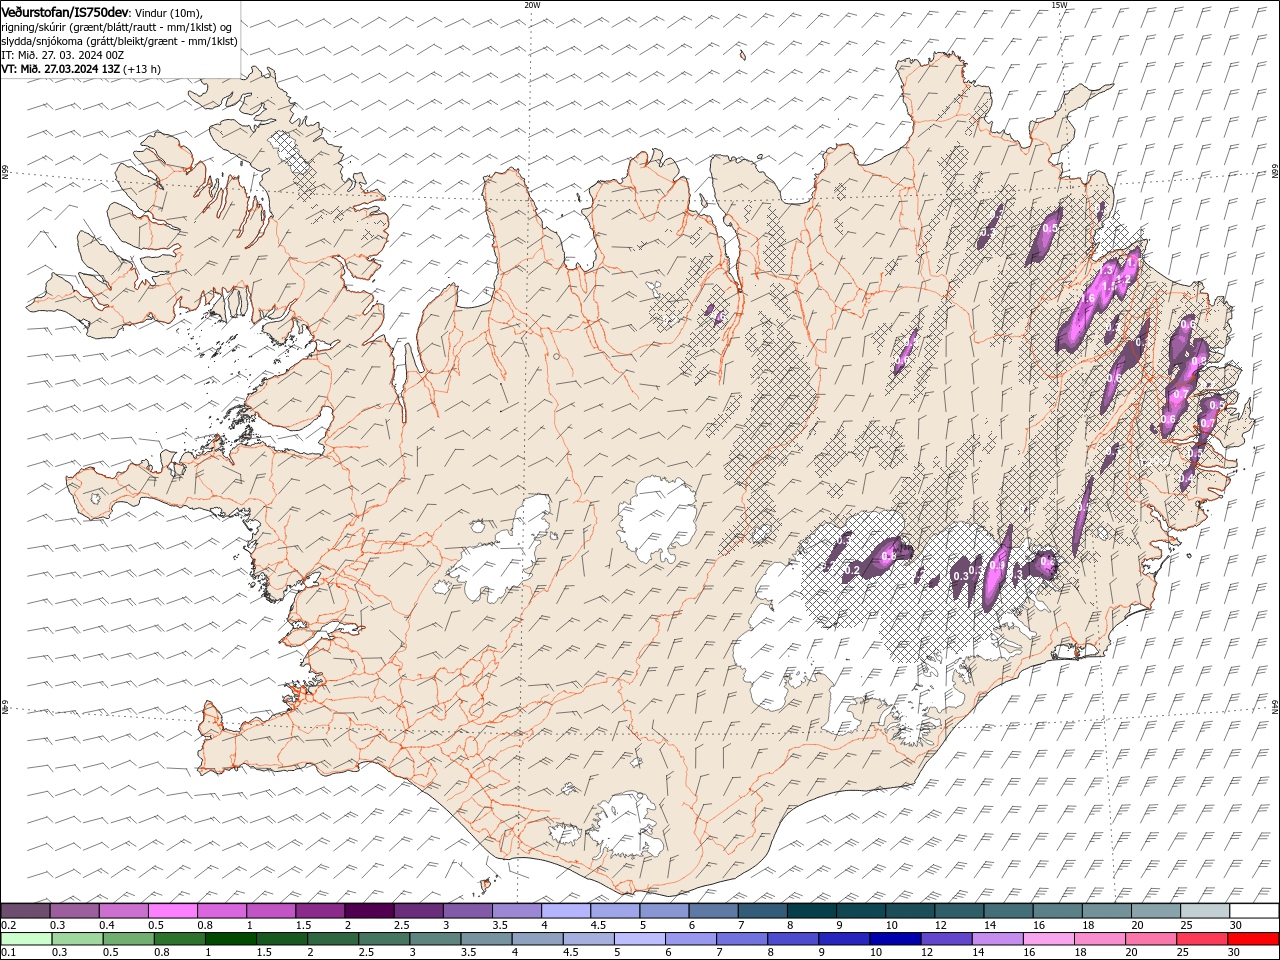Click the 'rigning/skúrir' legend description line
Screen dimensions: 1280x960
tap(117, 27)
